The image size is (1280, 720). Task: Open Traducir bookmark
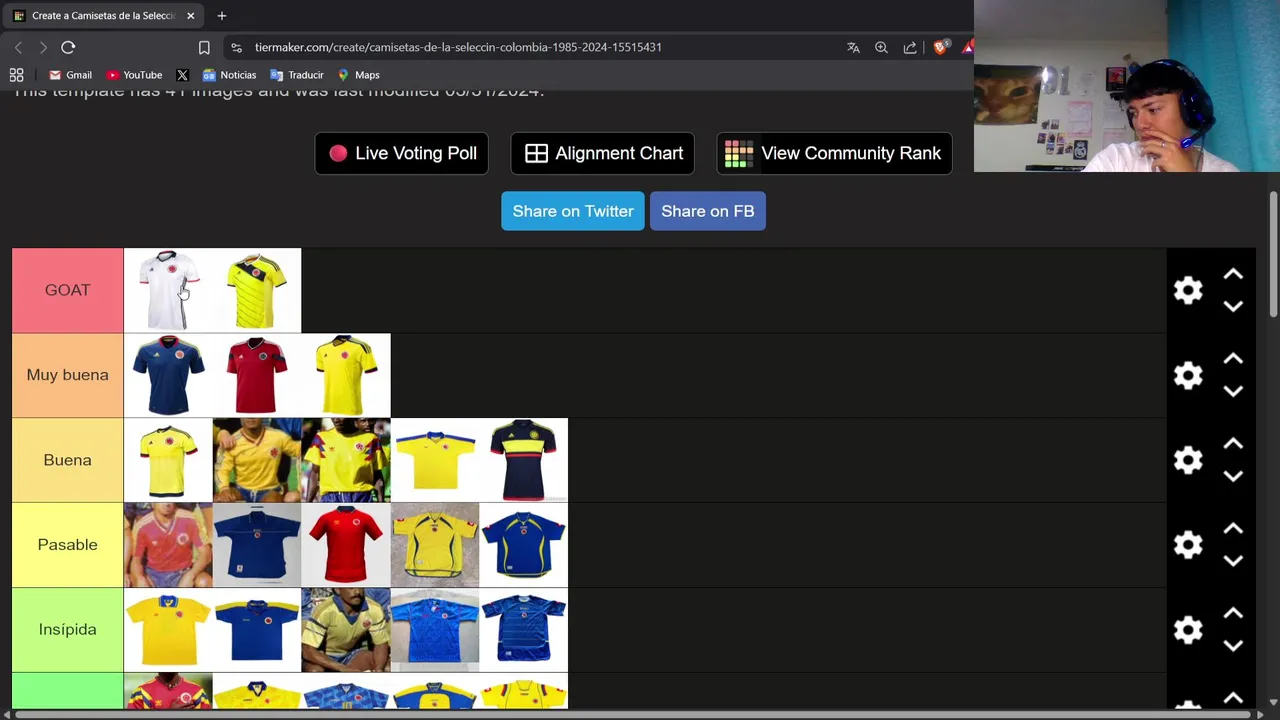297,75
